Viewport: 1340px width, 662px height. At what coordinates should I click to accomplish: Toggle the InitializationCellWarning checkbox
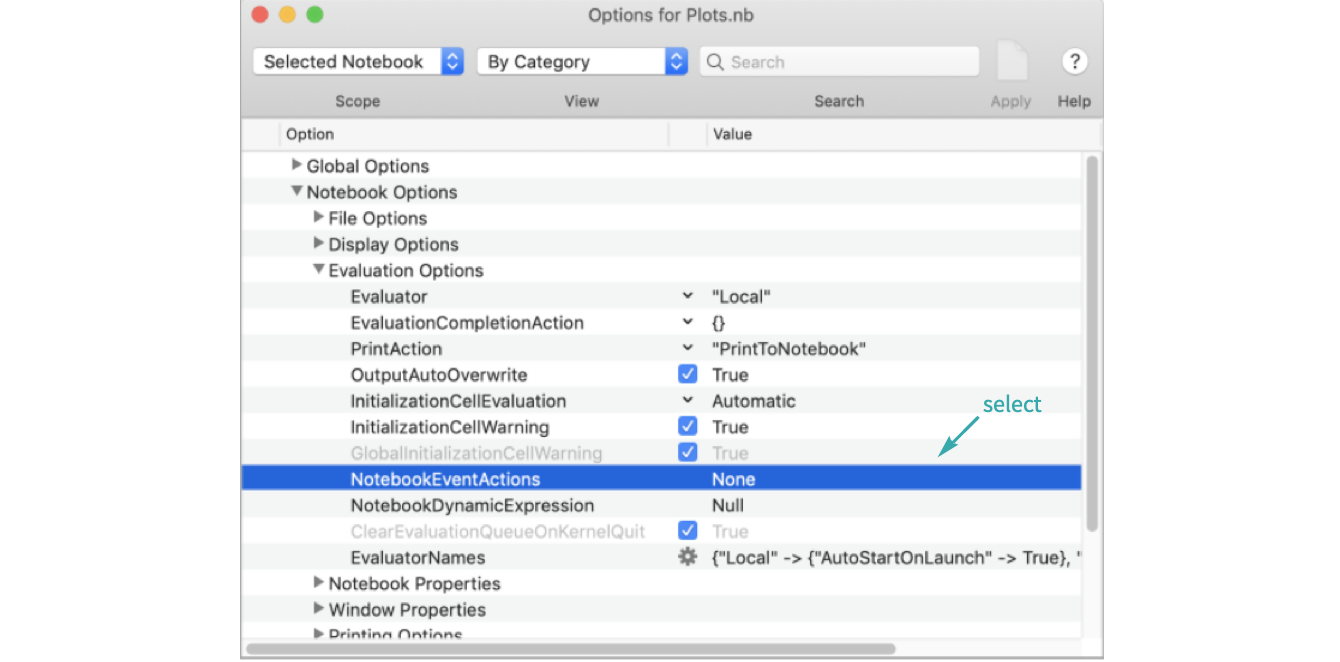click(687, 427)
